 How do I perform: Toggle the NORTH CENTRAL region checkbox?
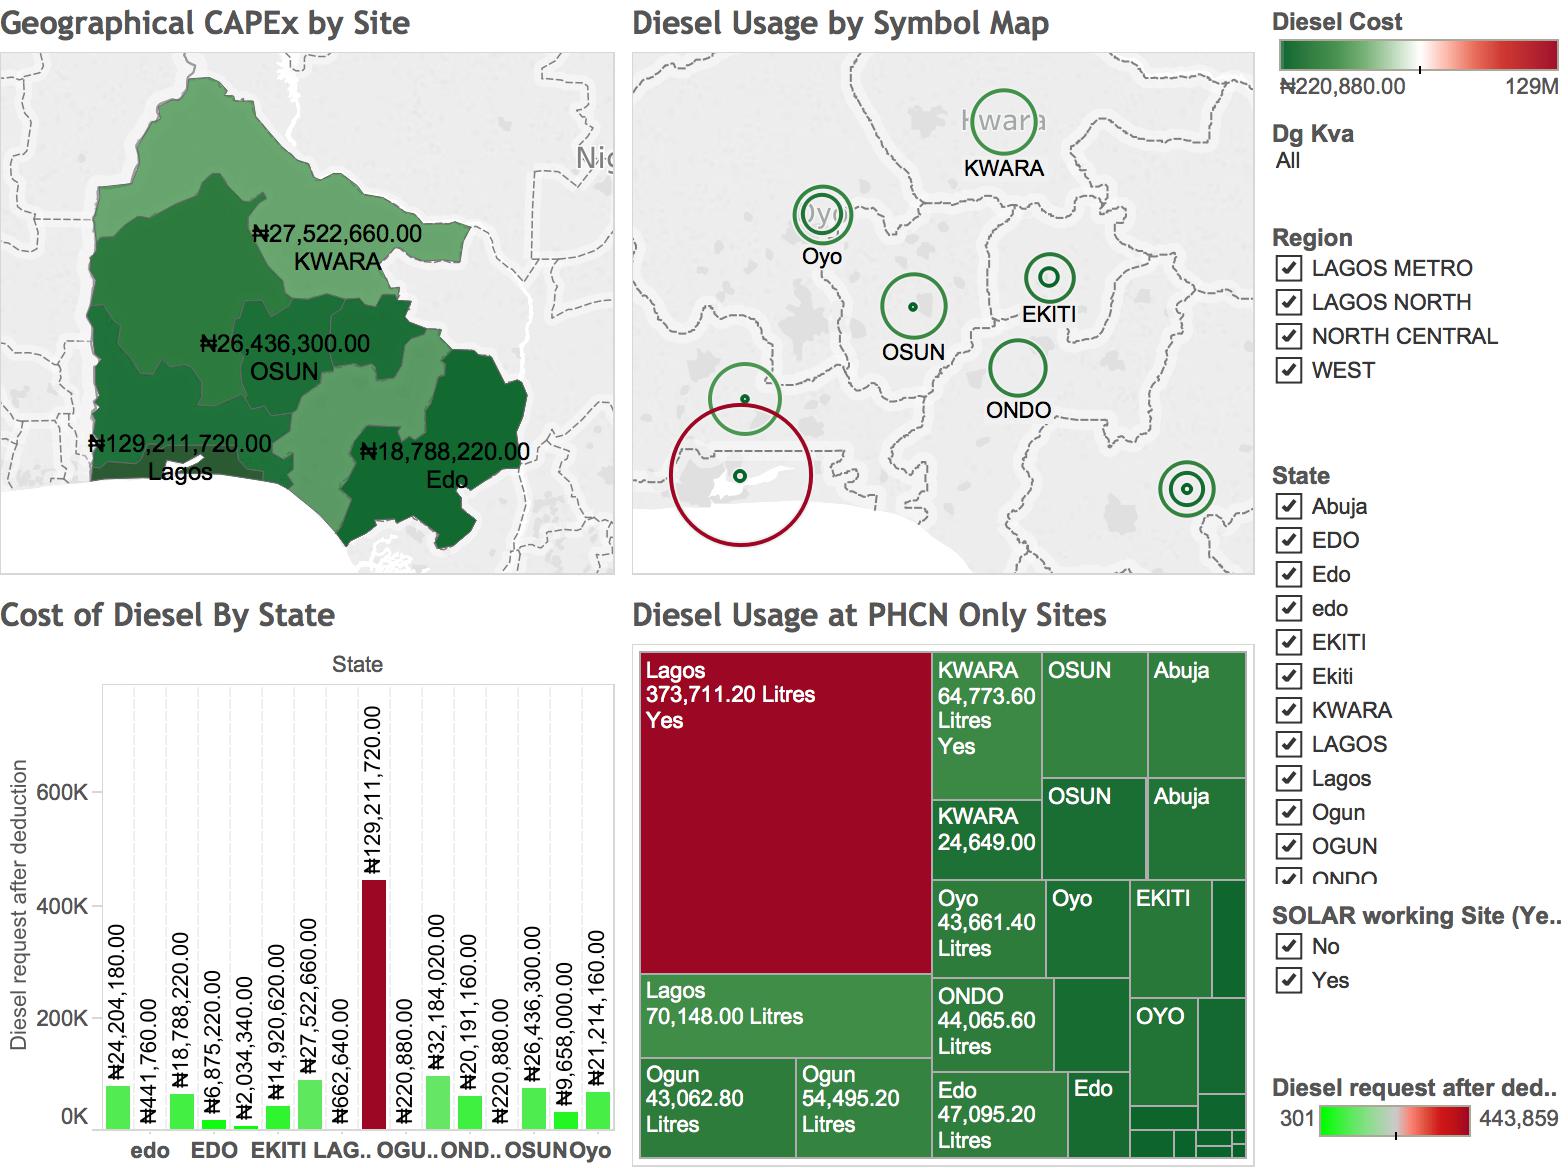tap(1288, 336)
